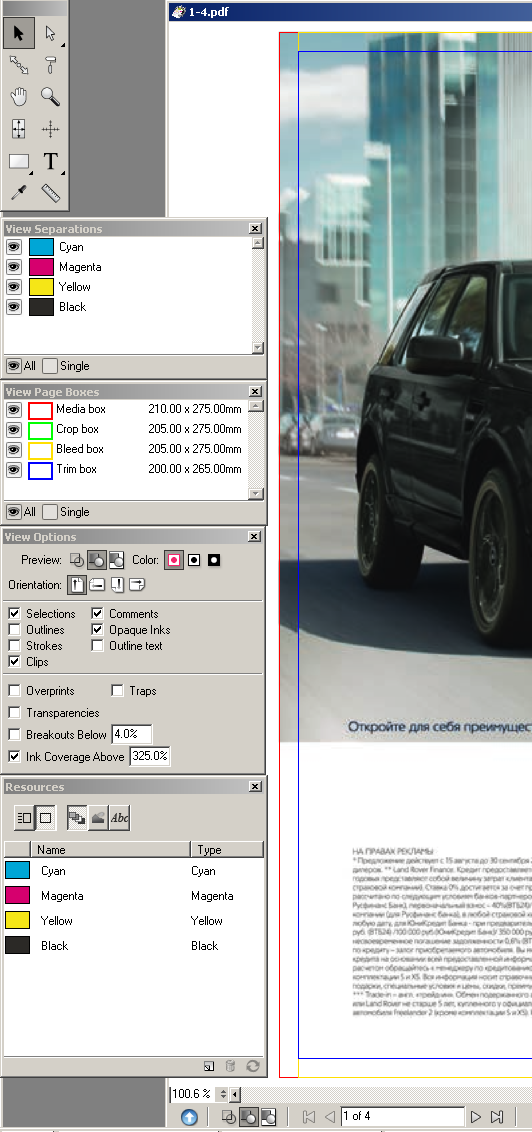
Task: Set orientation upside down in View Options
Action: 118,585
